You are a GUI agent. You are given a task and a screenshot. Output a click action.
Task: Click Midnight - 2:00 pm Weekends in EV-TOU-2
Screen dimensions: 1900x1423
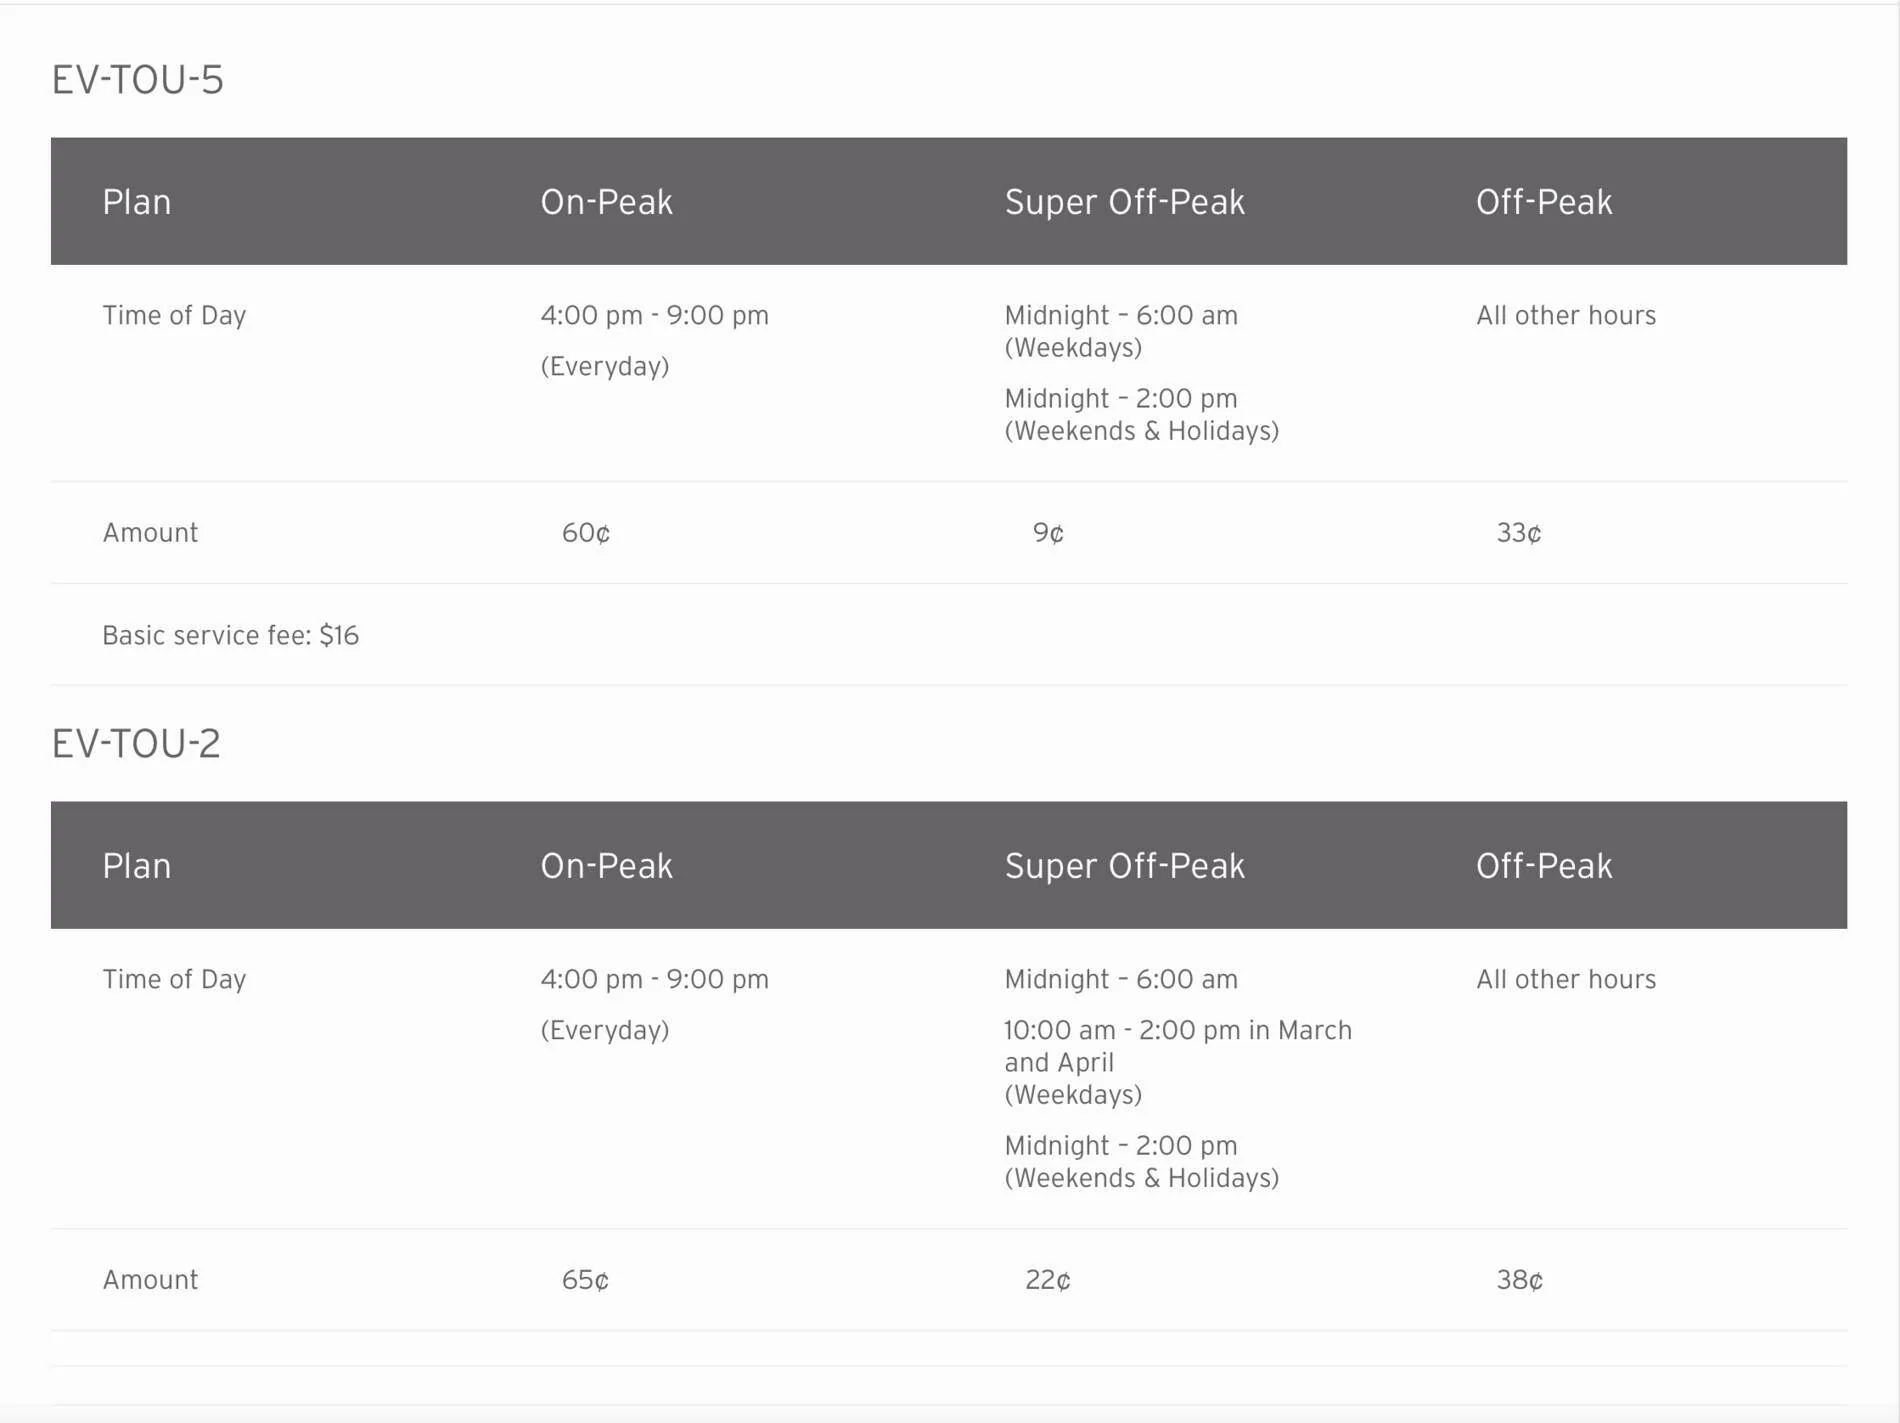1142,1162
